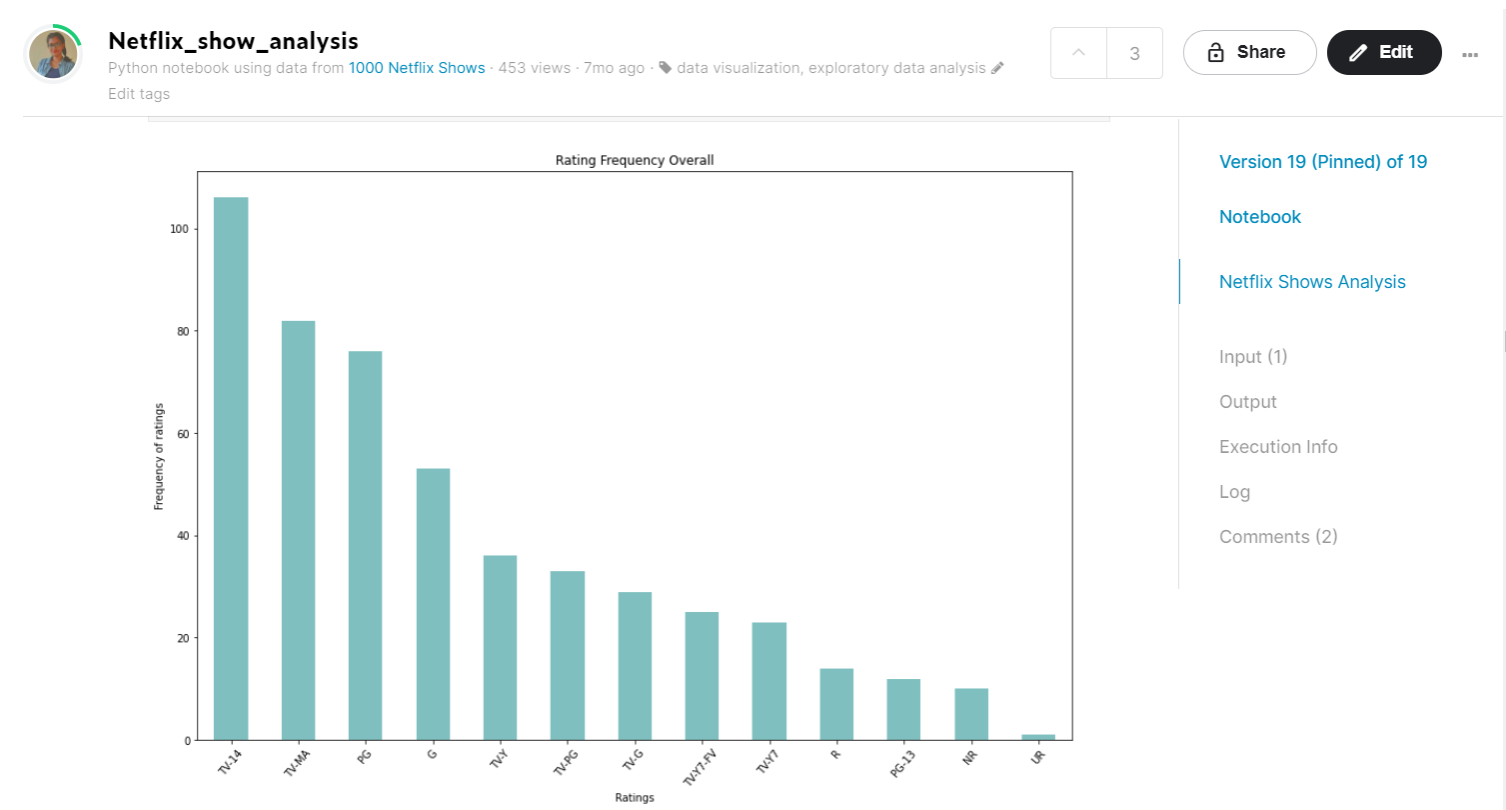Open Comments (2) section
The width and height of the screenshot is (1506, 810).
[x=1278, y=537]
